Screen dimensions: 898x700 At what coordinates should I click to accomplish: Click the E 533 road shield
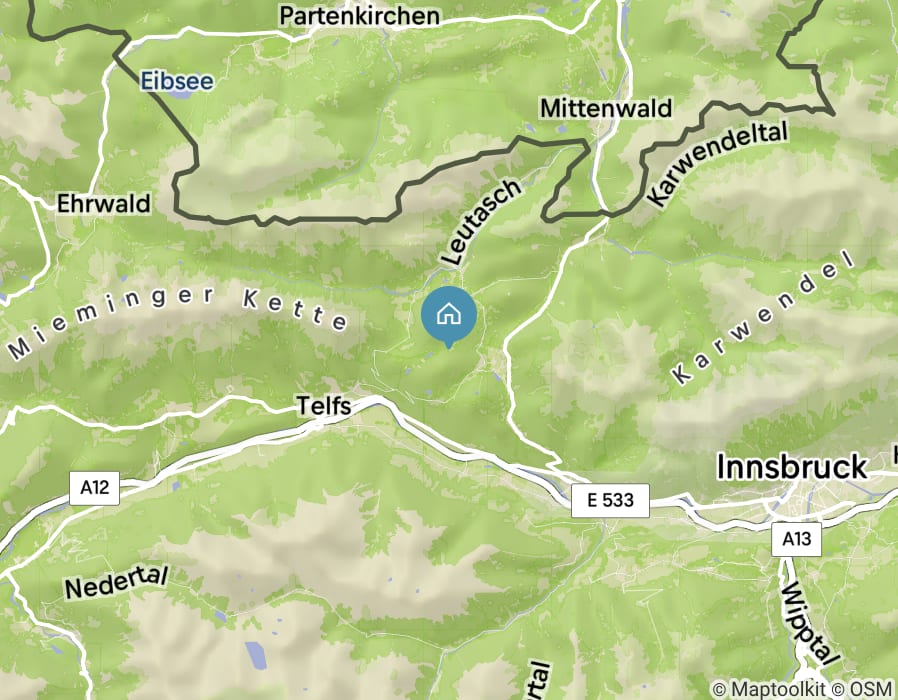(x=611, y=501)
